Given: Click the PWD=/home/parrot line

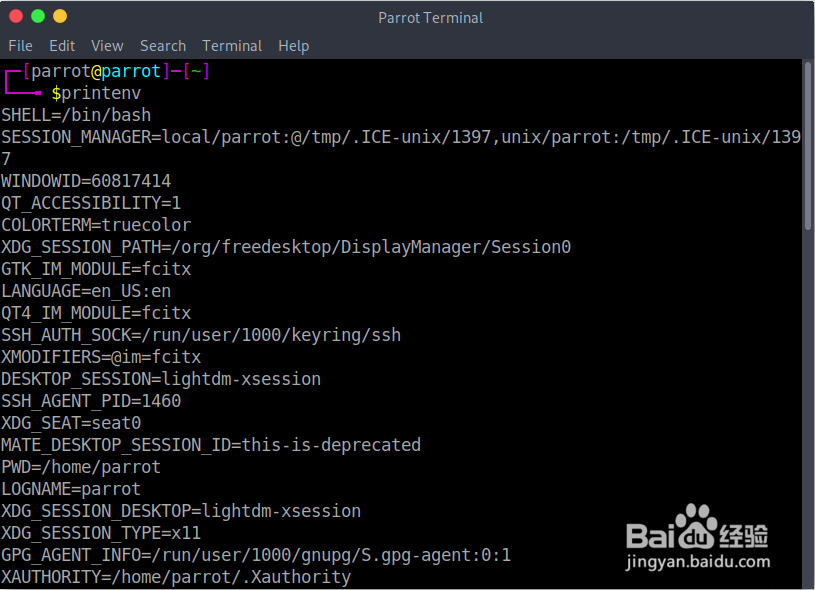Looking at the screenshot, I should 81,467.
